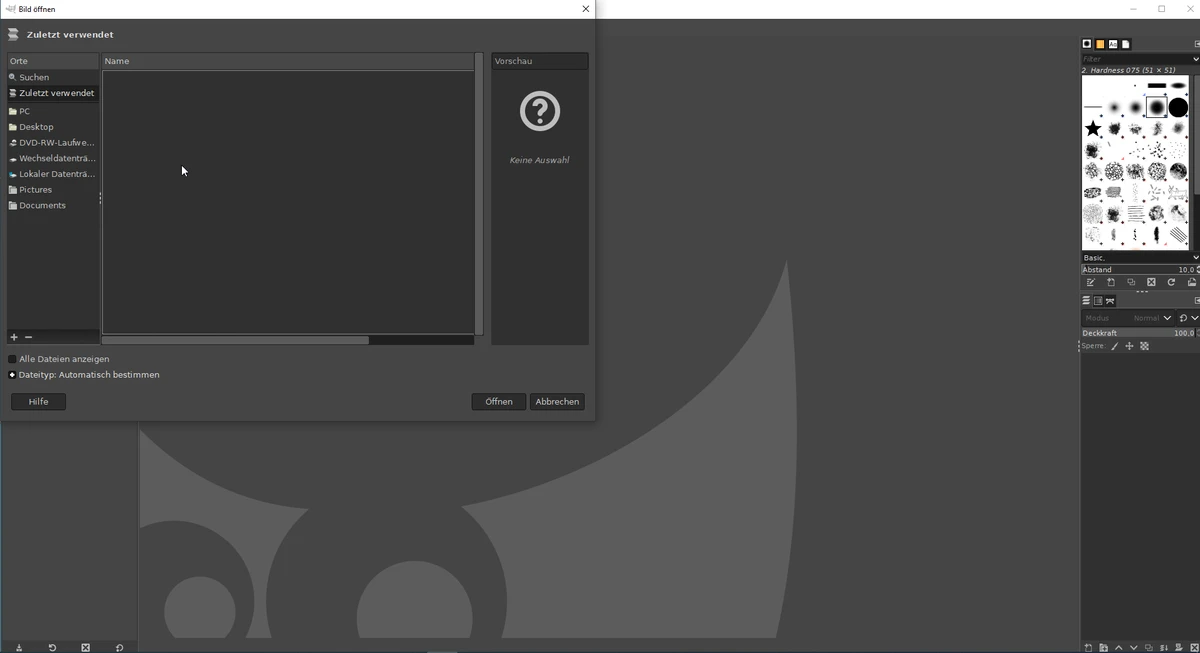Adjust the Abstand spacing slider
The height and width of the screenshot is (653, 1200).
[x=1140, y=270]
